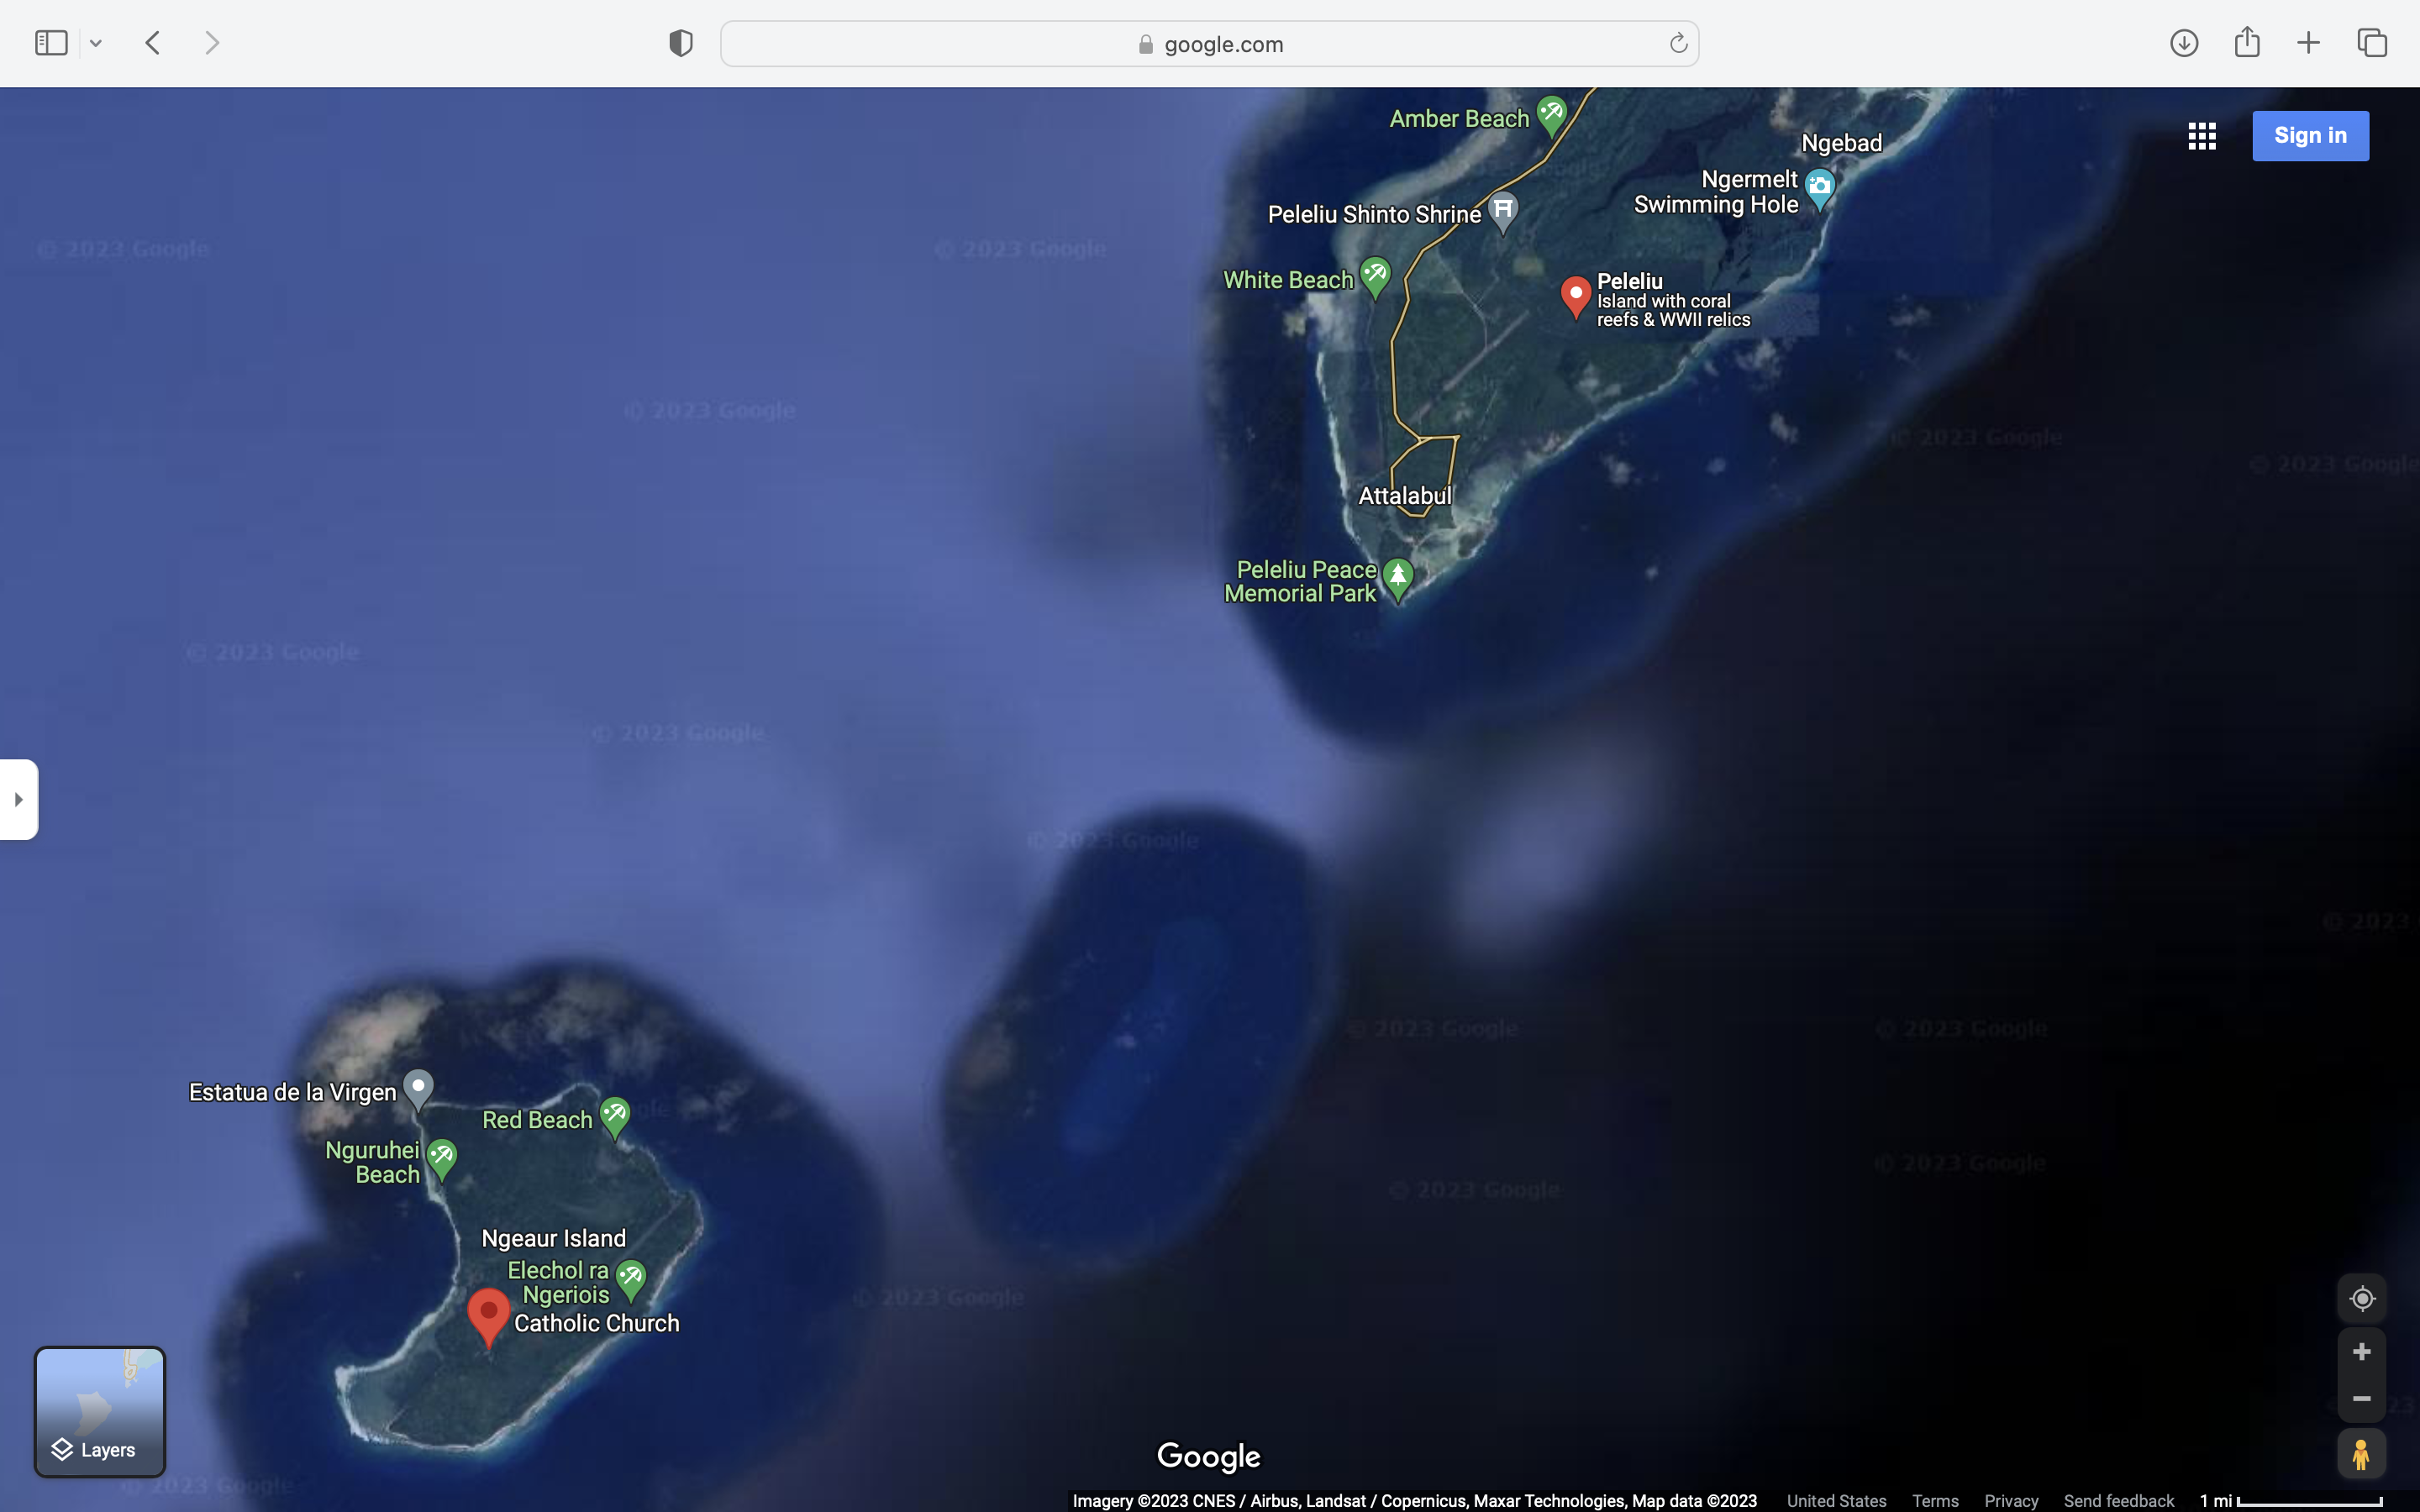Open the Safari Share menu
Viewport: 2420px width, 1512px height.
(2246, 43)
